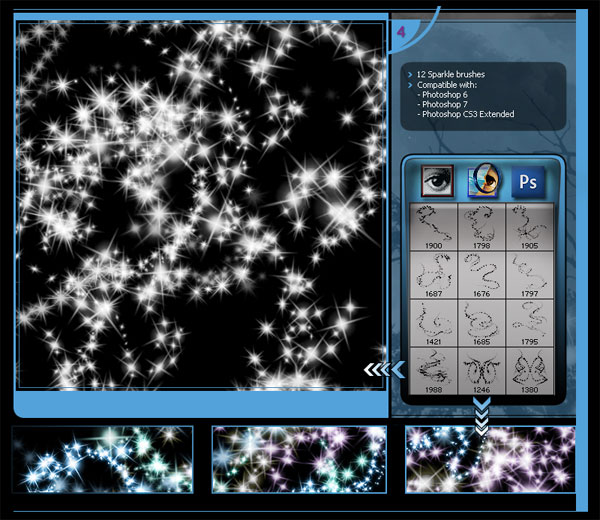Viewport: 600px width, 520px height.
Task: Choose the swirl brush labeled 1685
Action: 482,322
